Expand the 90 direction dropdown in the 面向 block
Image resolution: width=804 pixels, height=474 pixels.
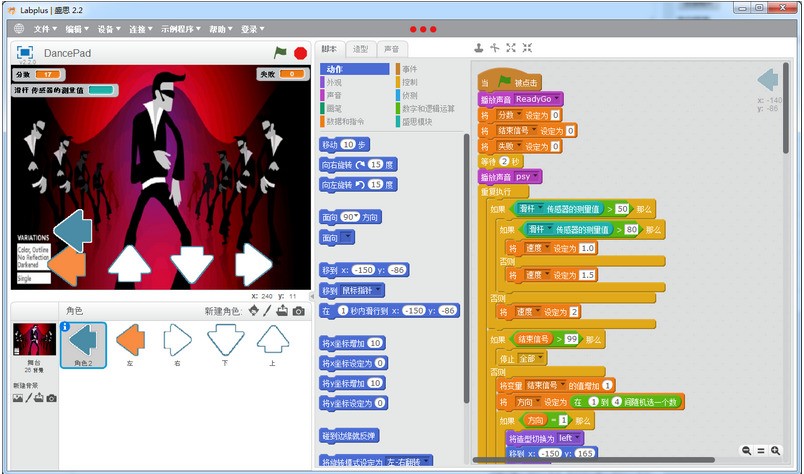tap(358, 217)
